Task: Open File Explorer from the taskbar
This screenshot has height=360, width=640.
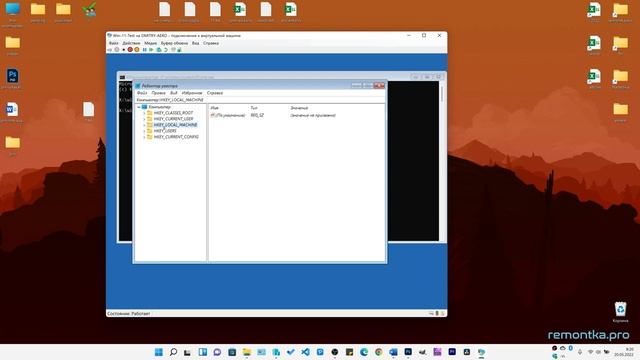Action: point(247,352)
